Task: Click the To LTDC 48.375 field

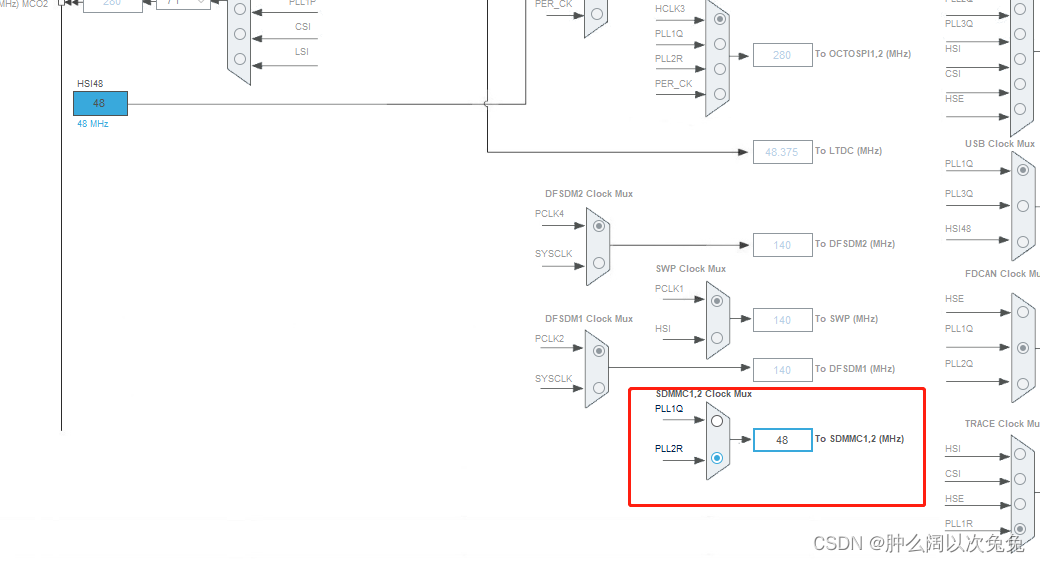Action: (x=783, y=152)
